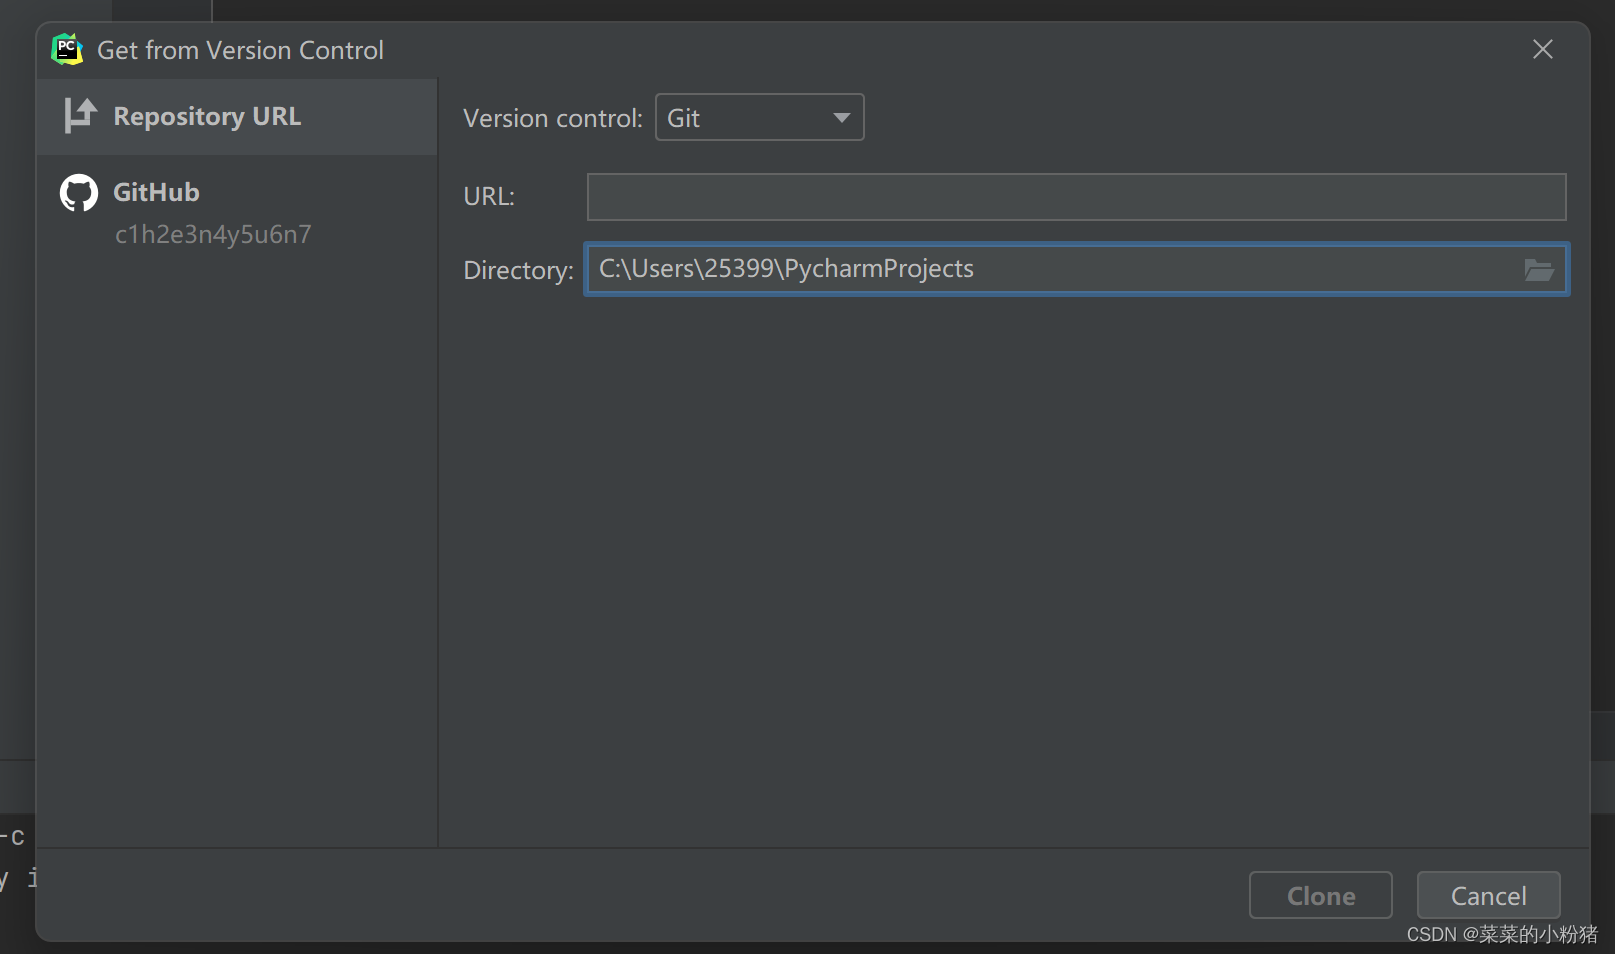
Task: Open the Version control Git dropdown
Action: (x=759, y=118)
